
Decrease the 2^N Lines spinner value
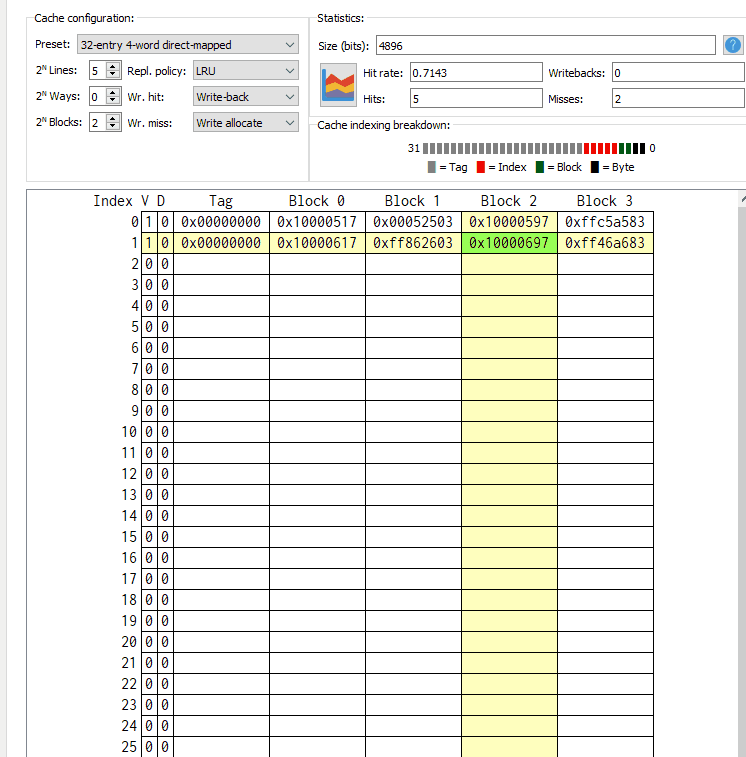pos(113,74)
